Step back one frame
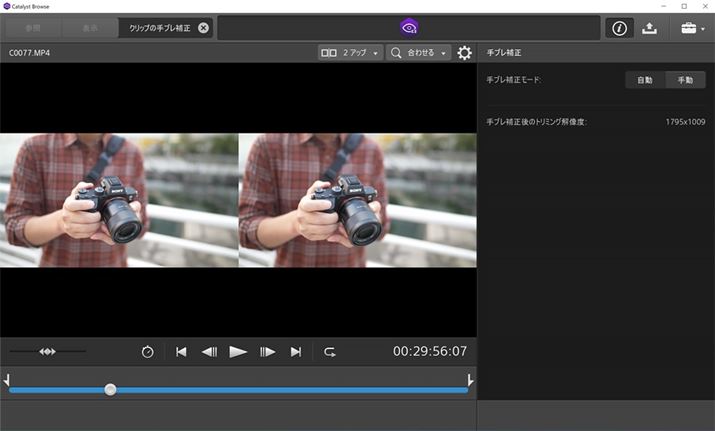The image size is (715, 431). [x=209, y=351]
